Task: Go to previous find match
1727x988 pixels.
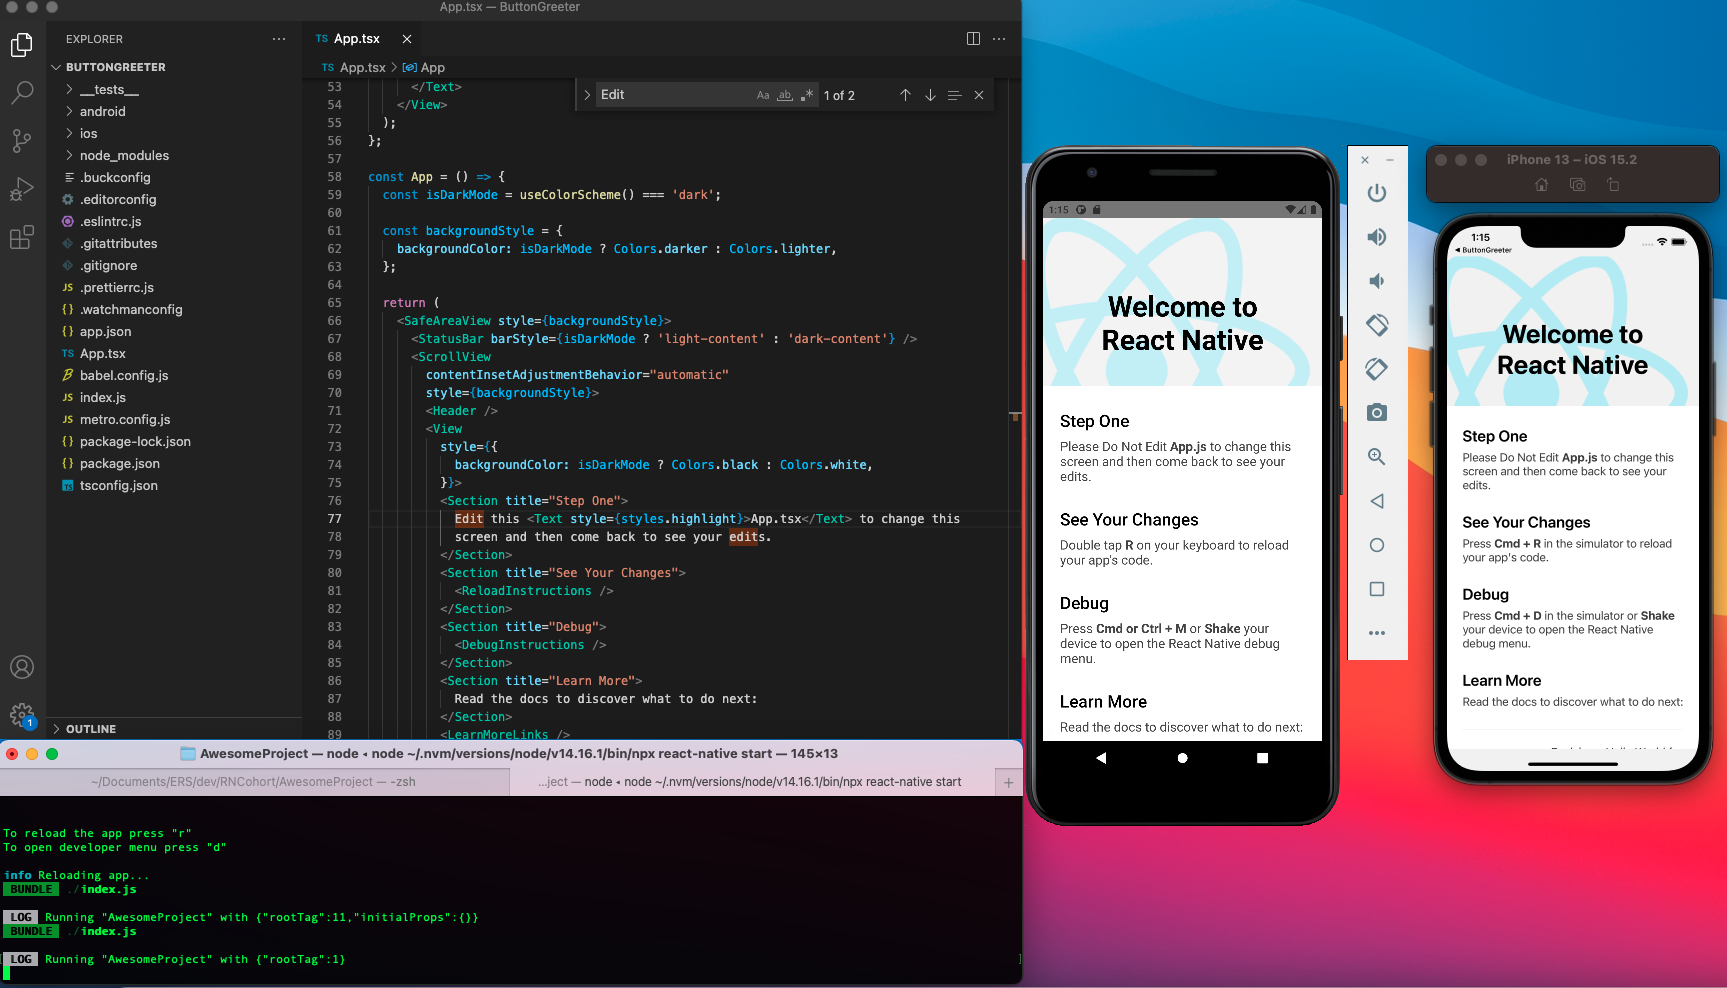Action: click(905, 95)
